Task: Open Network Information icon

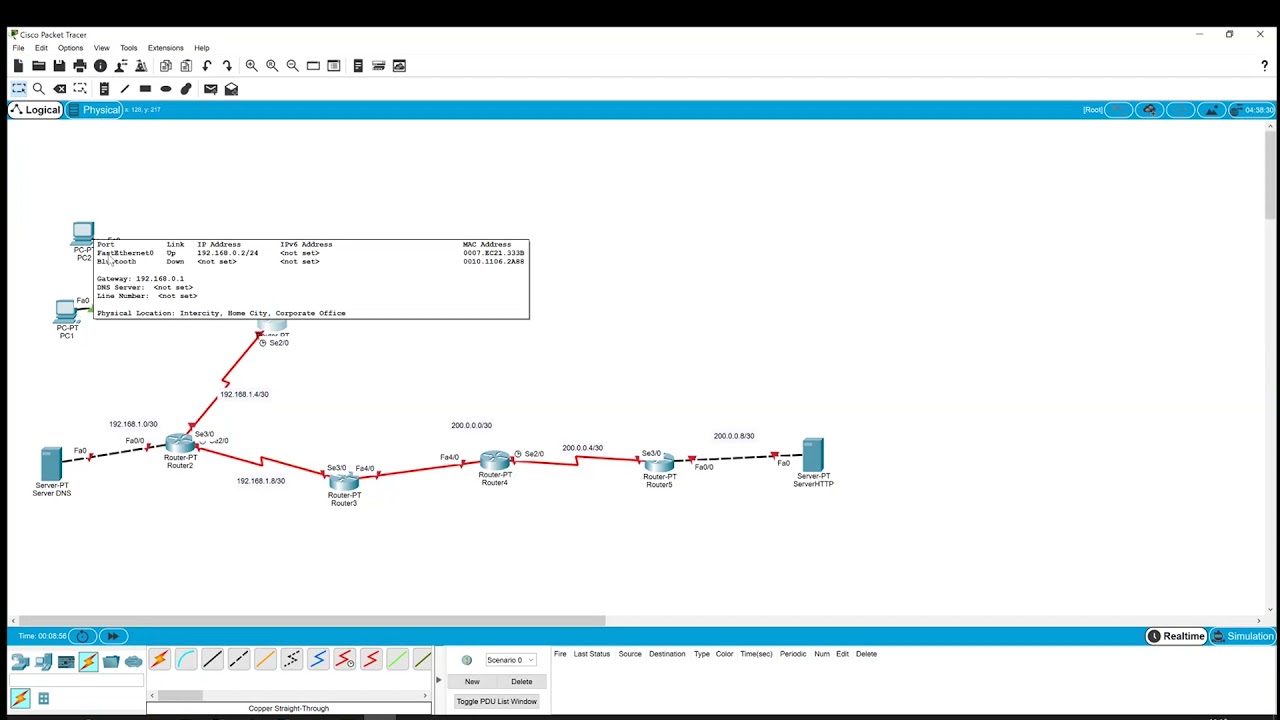Action: point(100,66)
